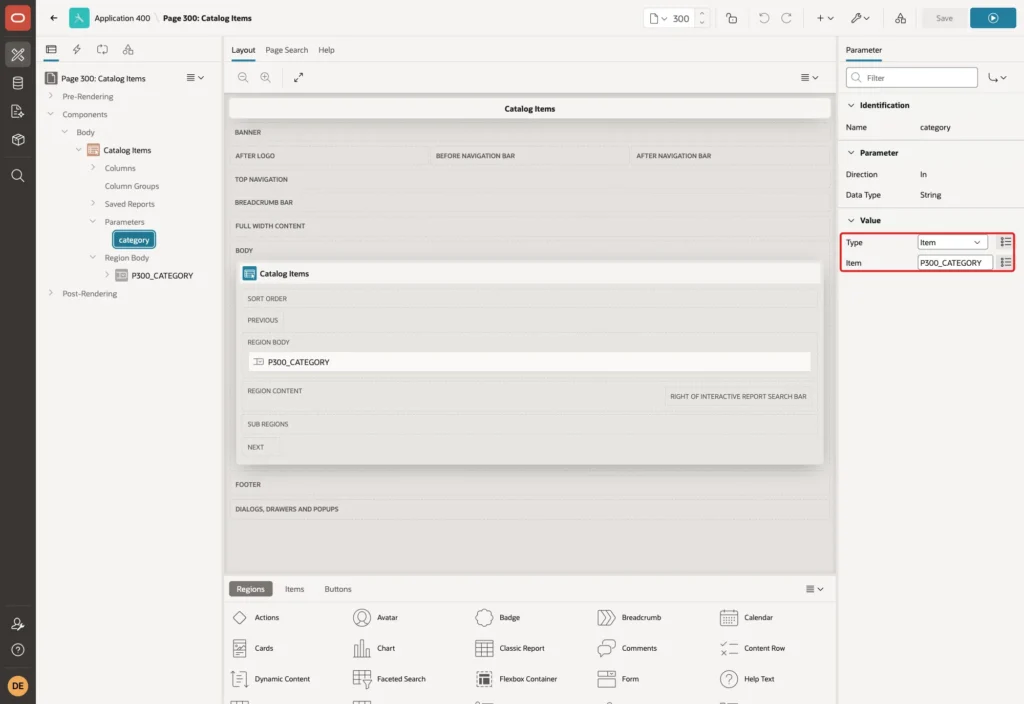Open the sidebar search magnifier
This screenshot has width=1024, height=704.
[x=18, y=176]
